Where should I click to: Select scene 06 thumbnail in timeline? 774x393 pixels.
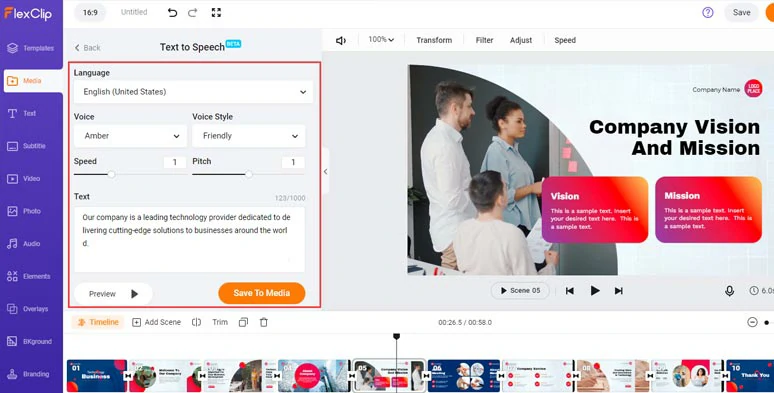point(464,376)
